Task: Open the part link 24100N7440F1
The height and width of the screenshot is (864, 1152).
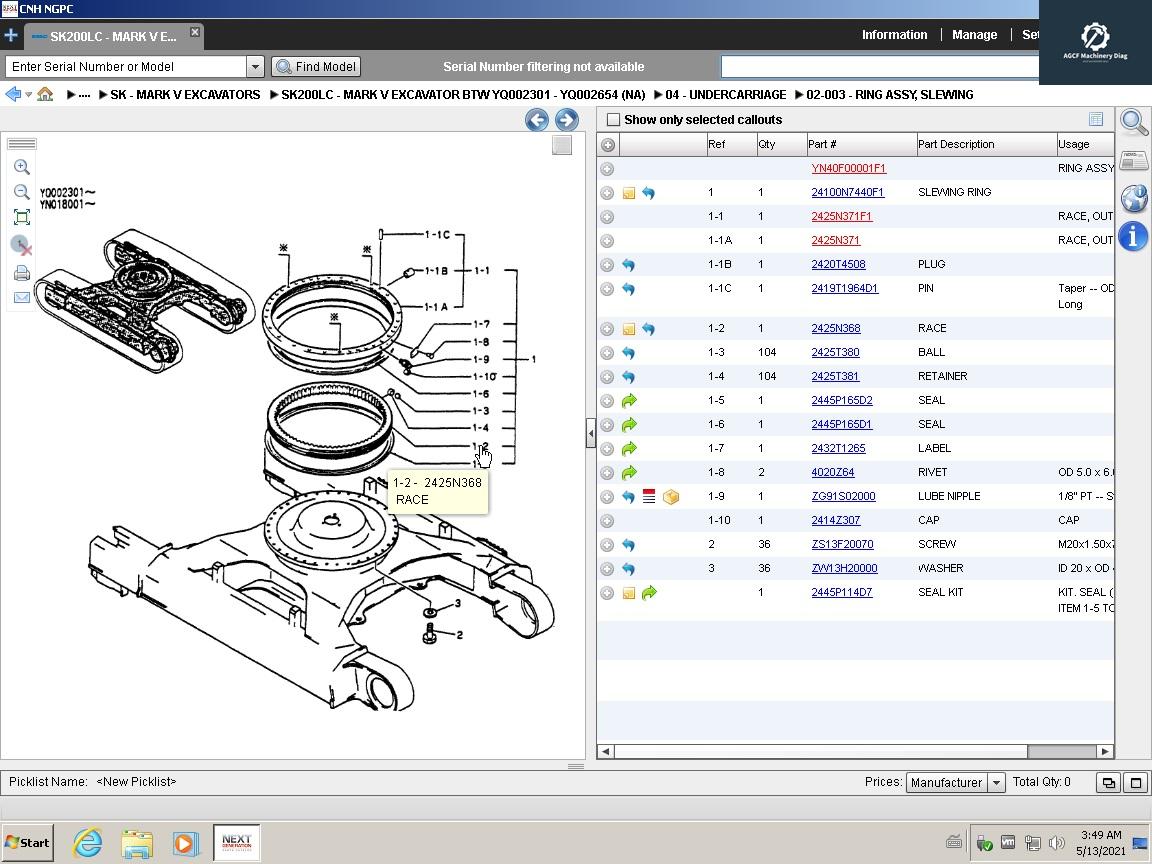Action: (x=847, y=192)
